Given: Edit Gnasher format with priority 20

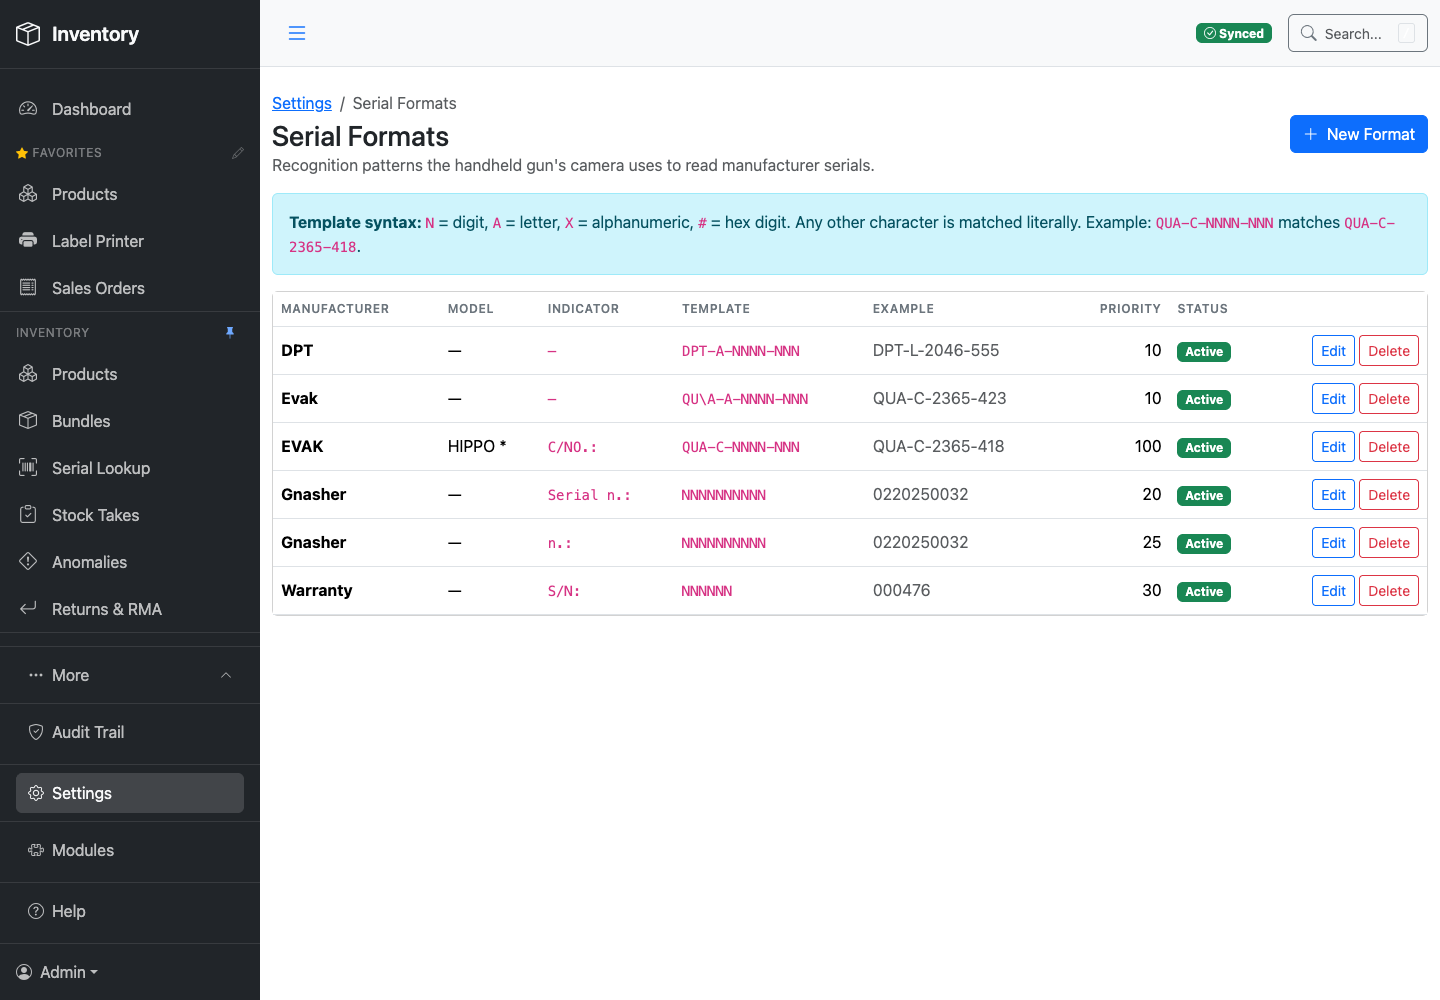Looking at the screenshot, I should click(1333, 495).
